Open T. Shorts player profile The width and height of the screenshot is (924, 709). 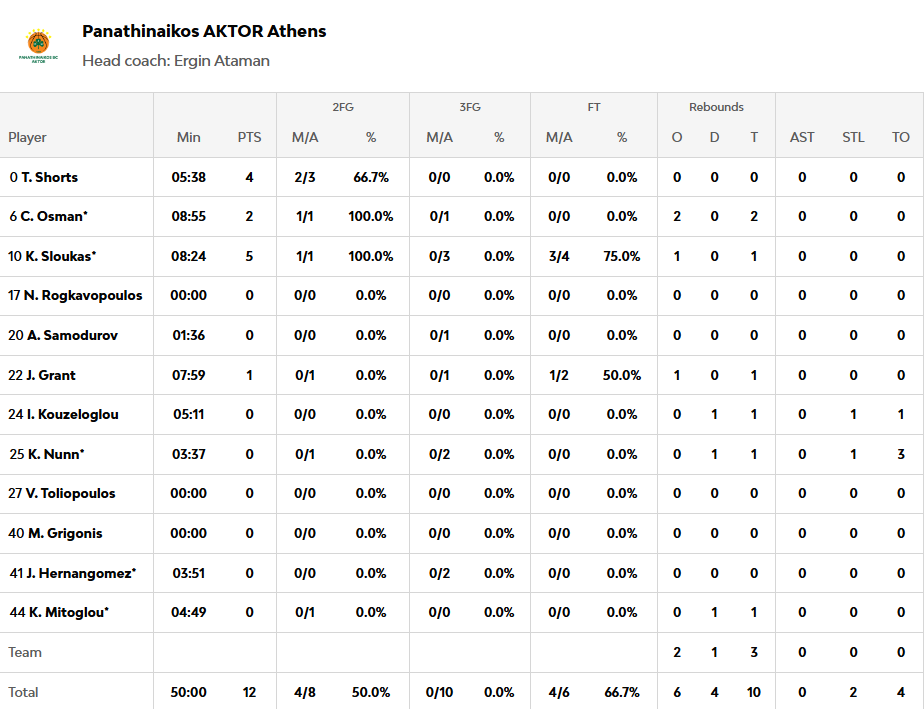(49, 177)
